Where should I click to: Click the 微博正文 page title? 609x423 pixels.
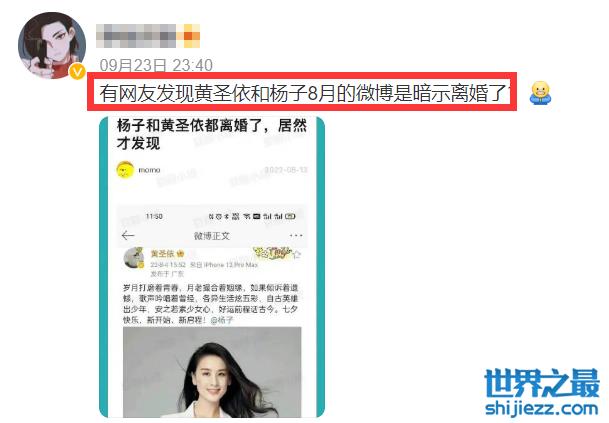(212, 236)
